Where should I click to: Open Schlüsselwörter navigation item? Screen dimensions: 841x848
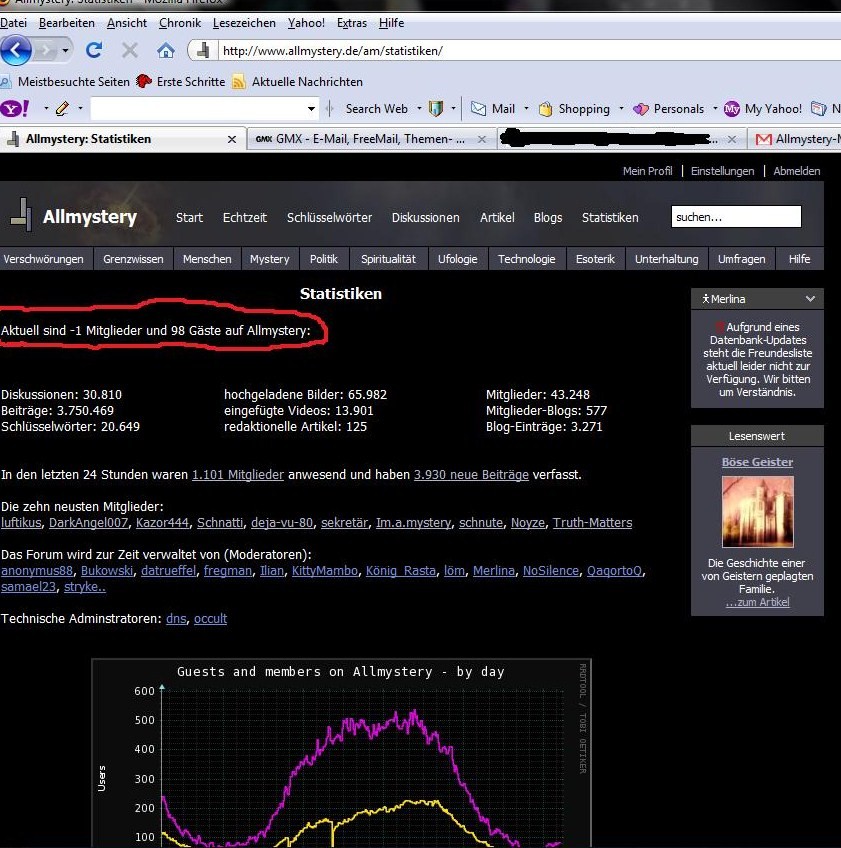pos(329,217)
